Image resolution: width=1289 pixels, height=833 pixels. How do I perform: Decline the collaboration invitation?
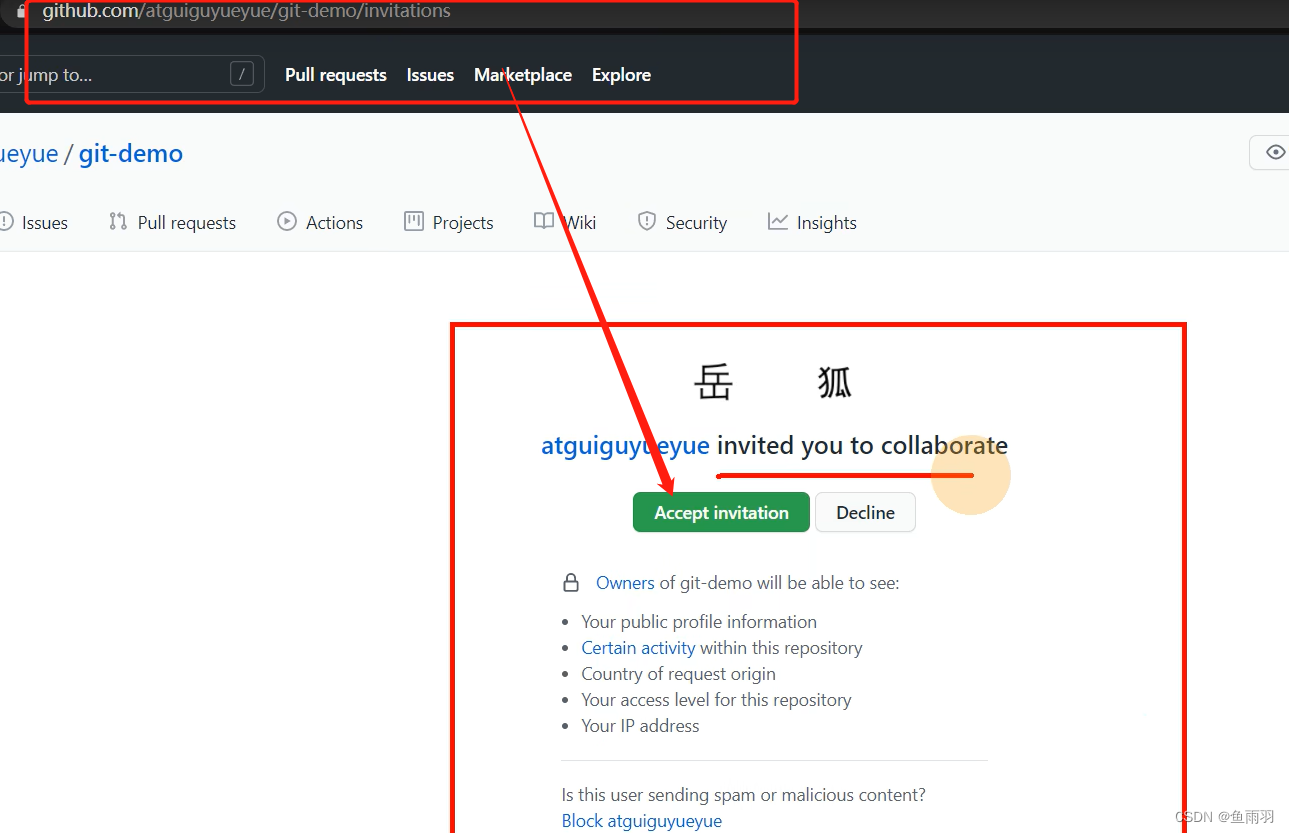tap(865, 512)
